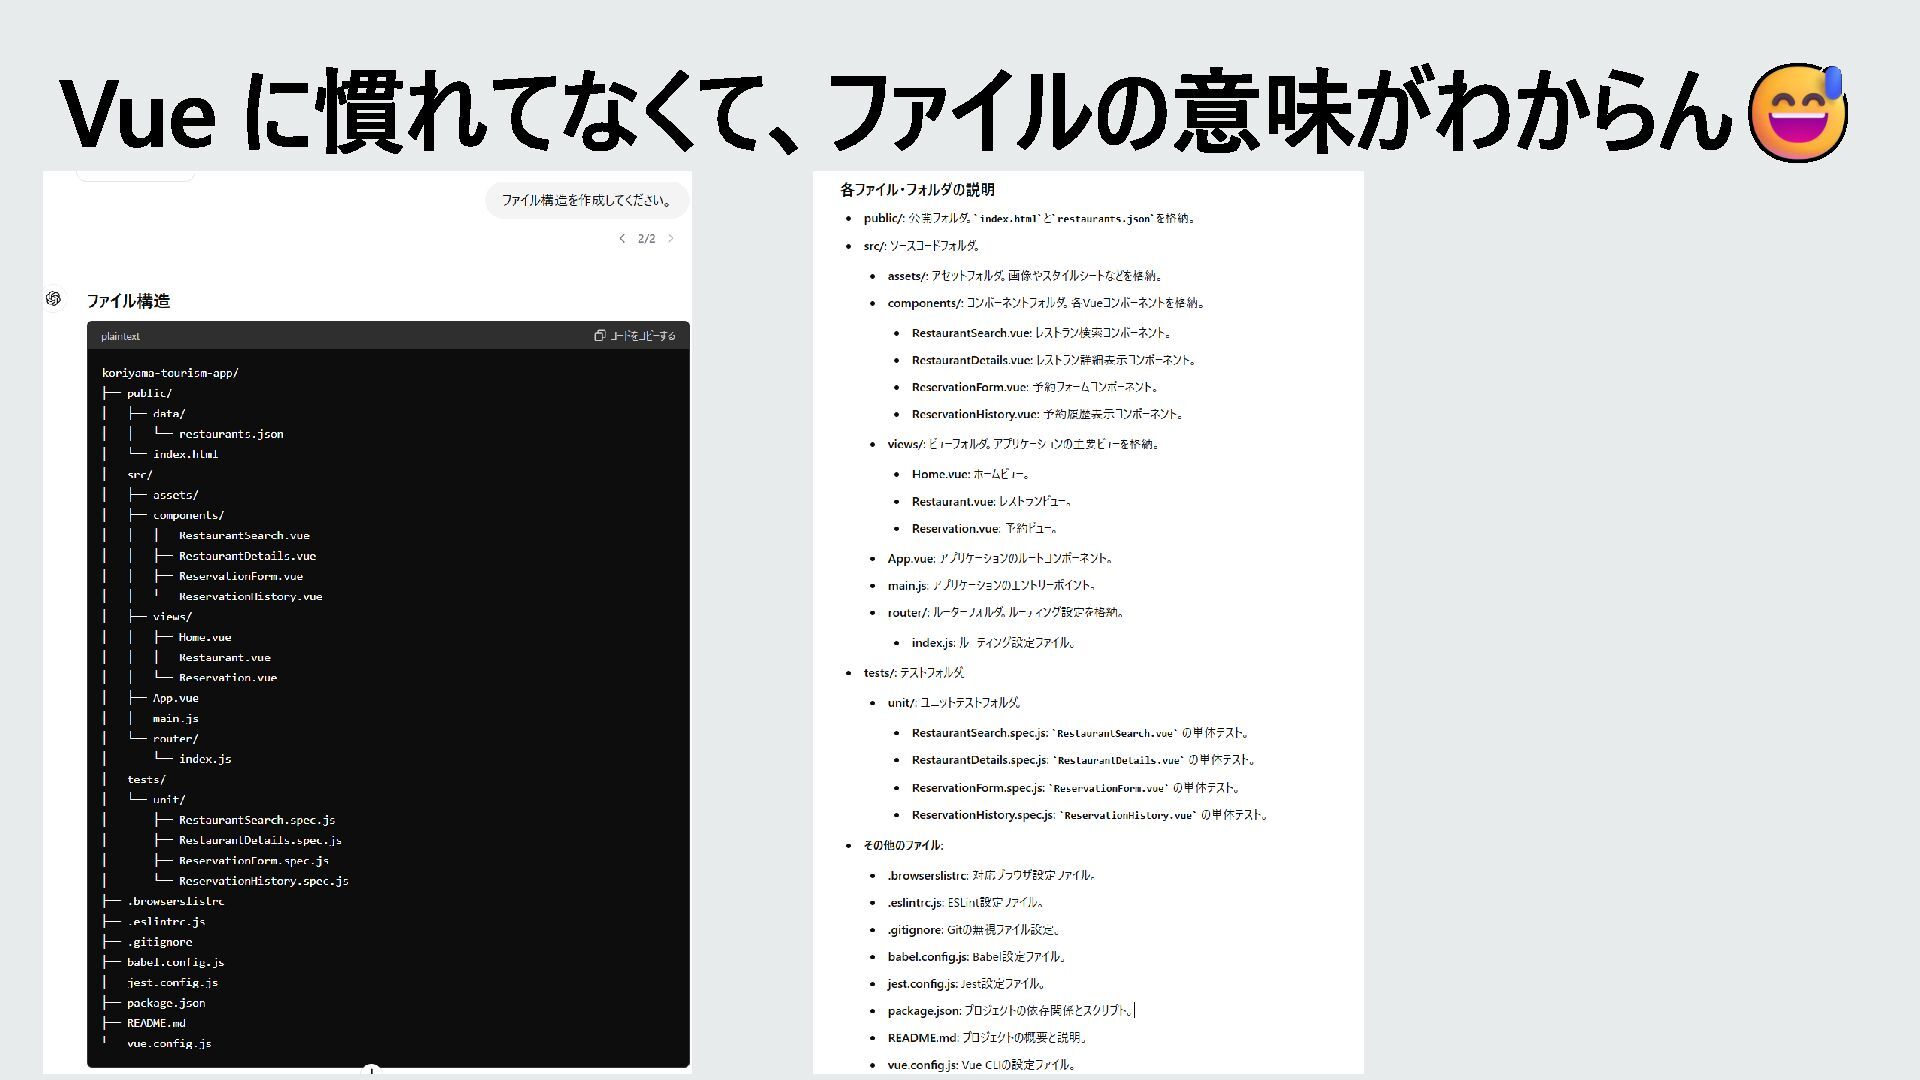Viewport: 1920px width, 1080px height.
Task: Go to previous response with left chevron
Action: (x=622, y=239)
